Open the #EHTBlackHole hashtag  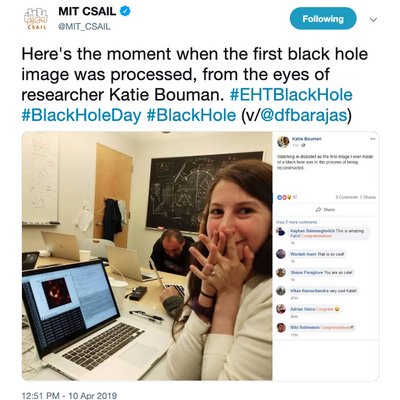pyautogui.click(x=291, y=95)
